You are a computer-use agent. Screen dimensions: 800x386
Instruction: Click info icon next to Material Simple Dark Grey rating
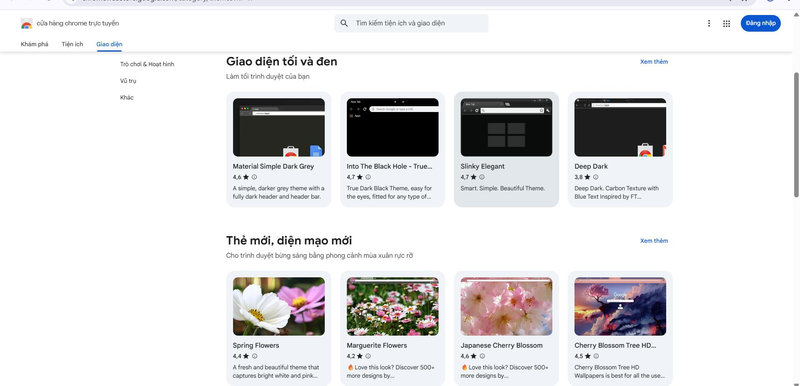(x=254, y=177)
